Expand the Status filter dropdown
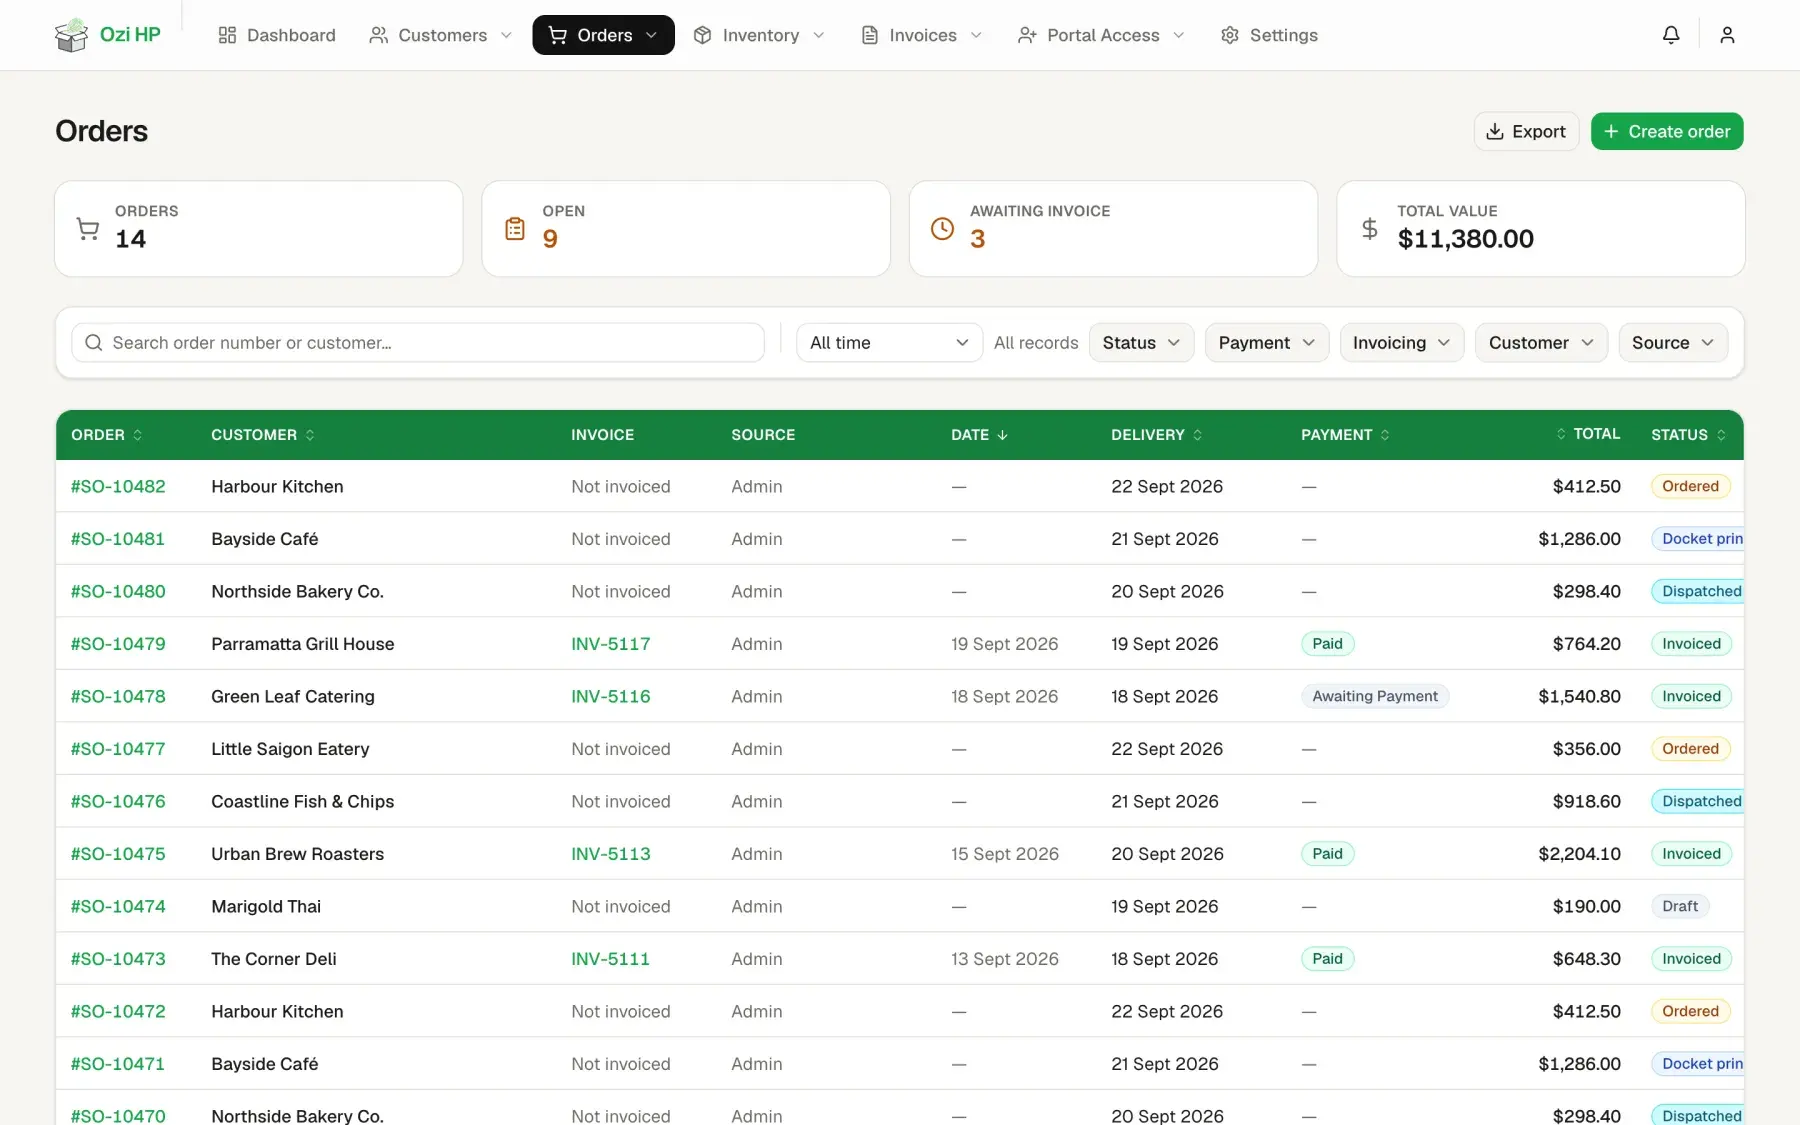This screenshot has height=1125, width=1800. [x=1141, y=343]
